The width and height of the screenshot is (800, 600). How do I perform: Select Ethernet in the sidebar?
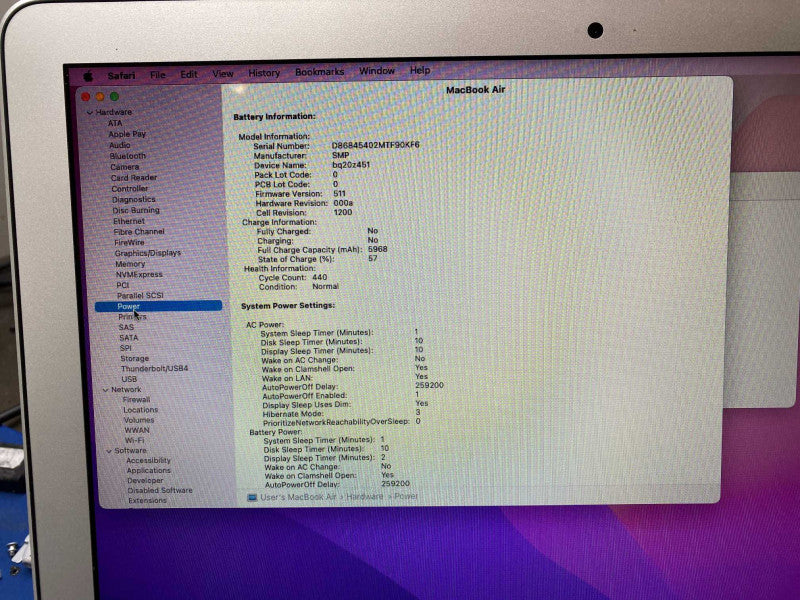(x=129, y=221)
